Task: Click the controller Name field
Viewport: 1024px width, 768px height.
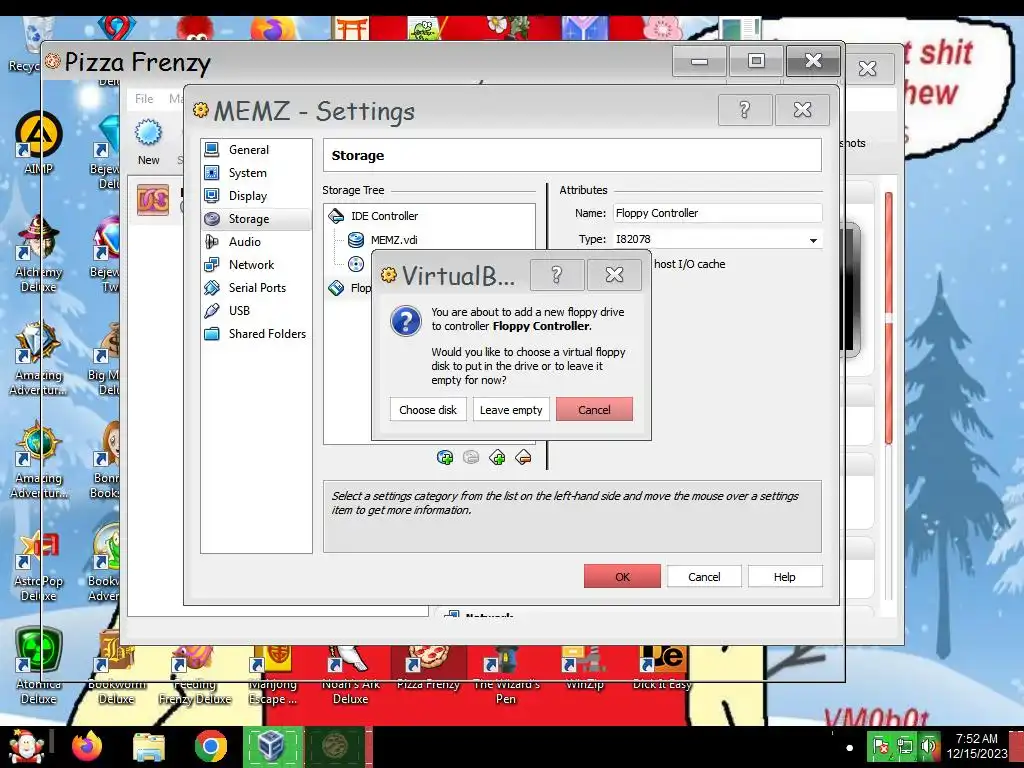Action: tap(717, 213)
